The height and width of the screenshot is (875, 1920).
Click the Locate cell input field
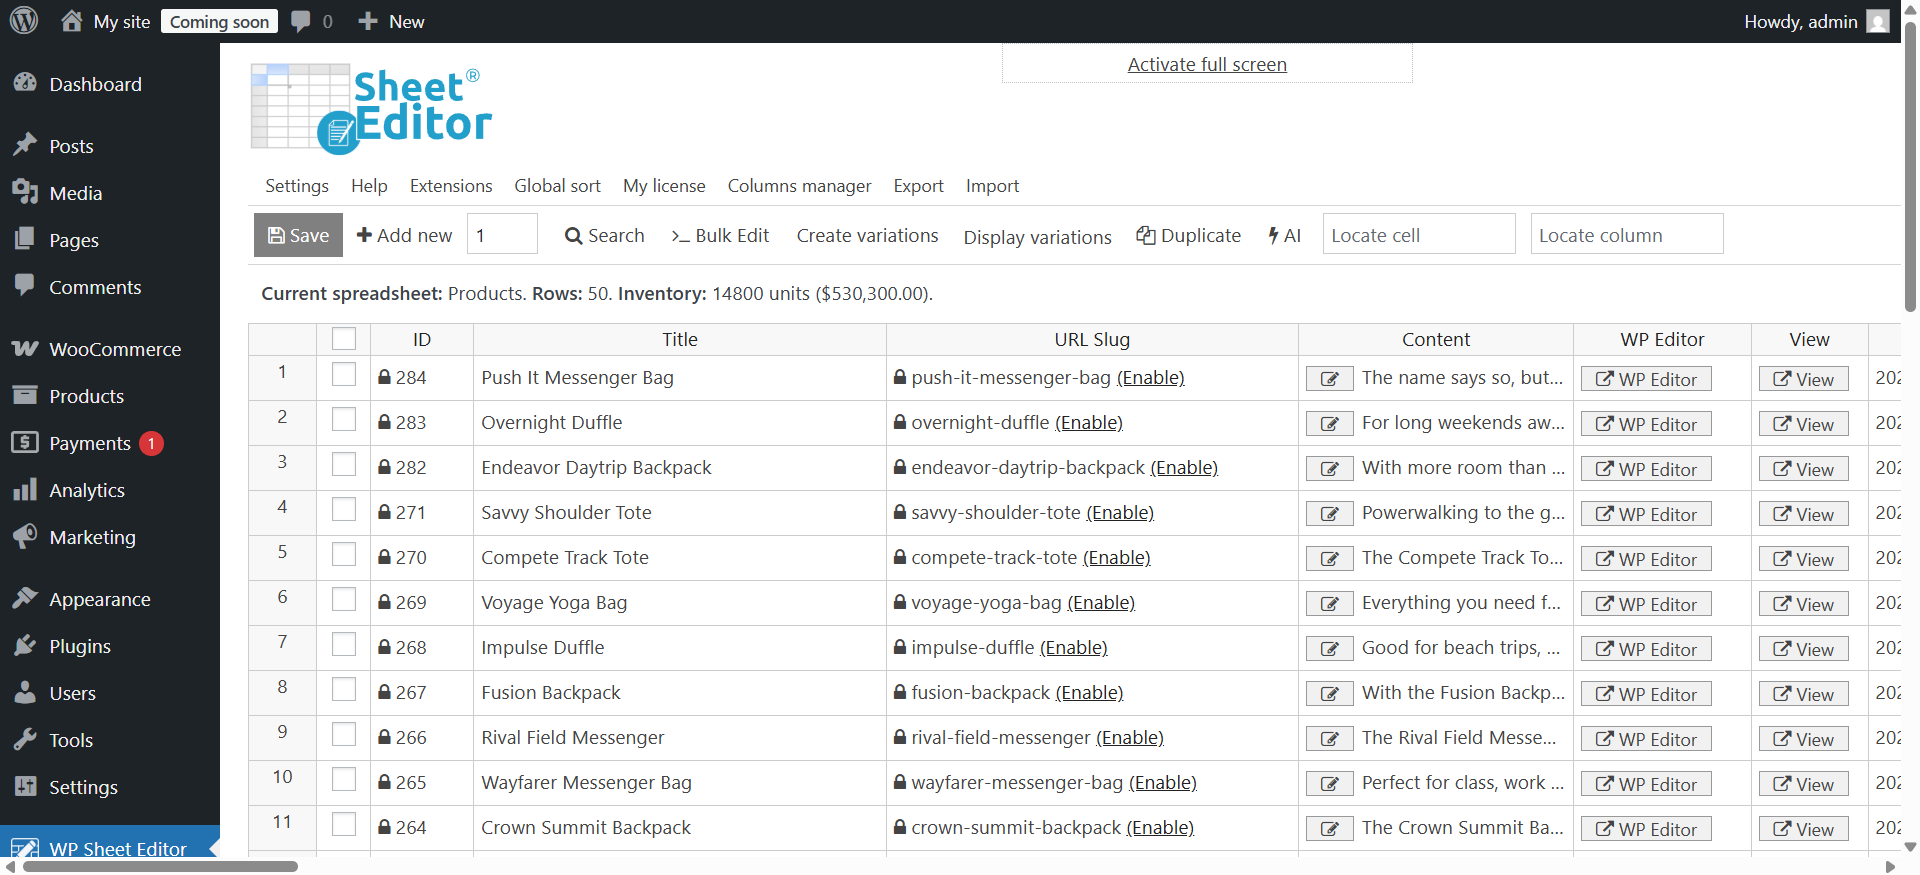(1418, 235)
